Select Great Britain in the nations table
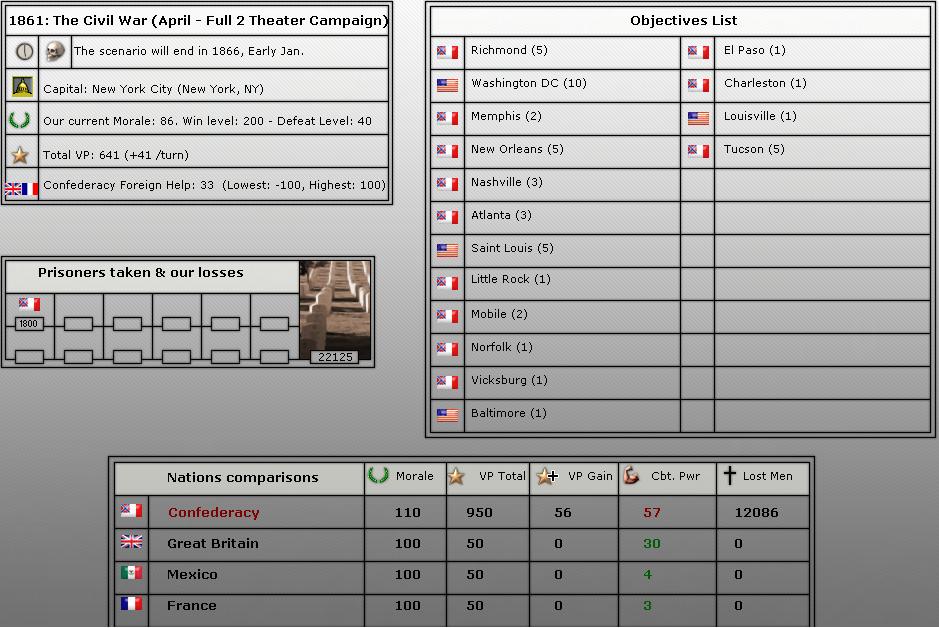The height and width of the screenshot is (628, 939). (x=213, y=543)
